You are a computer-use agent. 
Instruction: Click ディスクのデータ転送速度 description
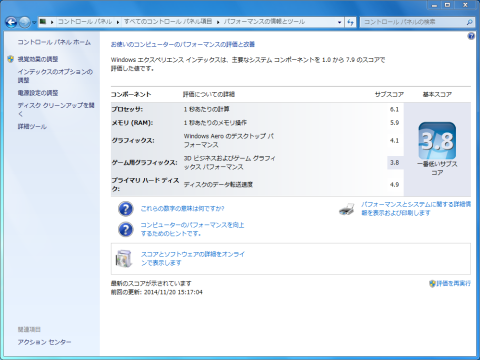[218, 184]
